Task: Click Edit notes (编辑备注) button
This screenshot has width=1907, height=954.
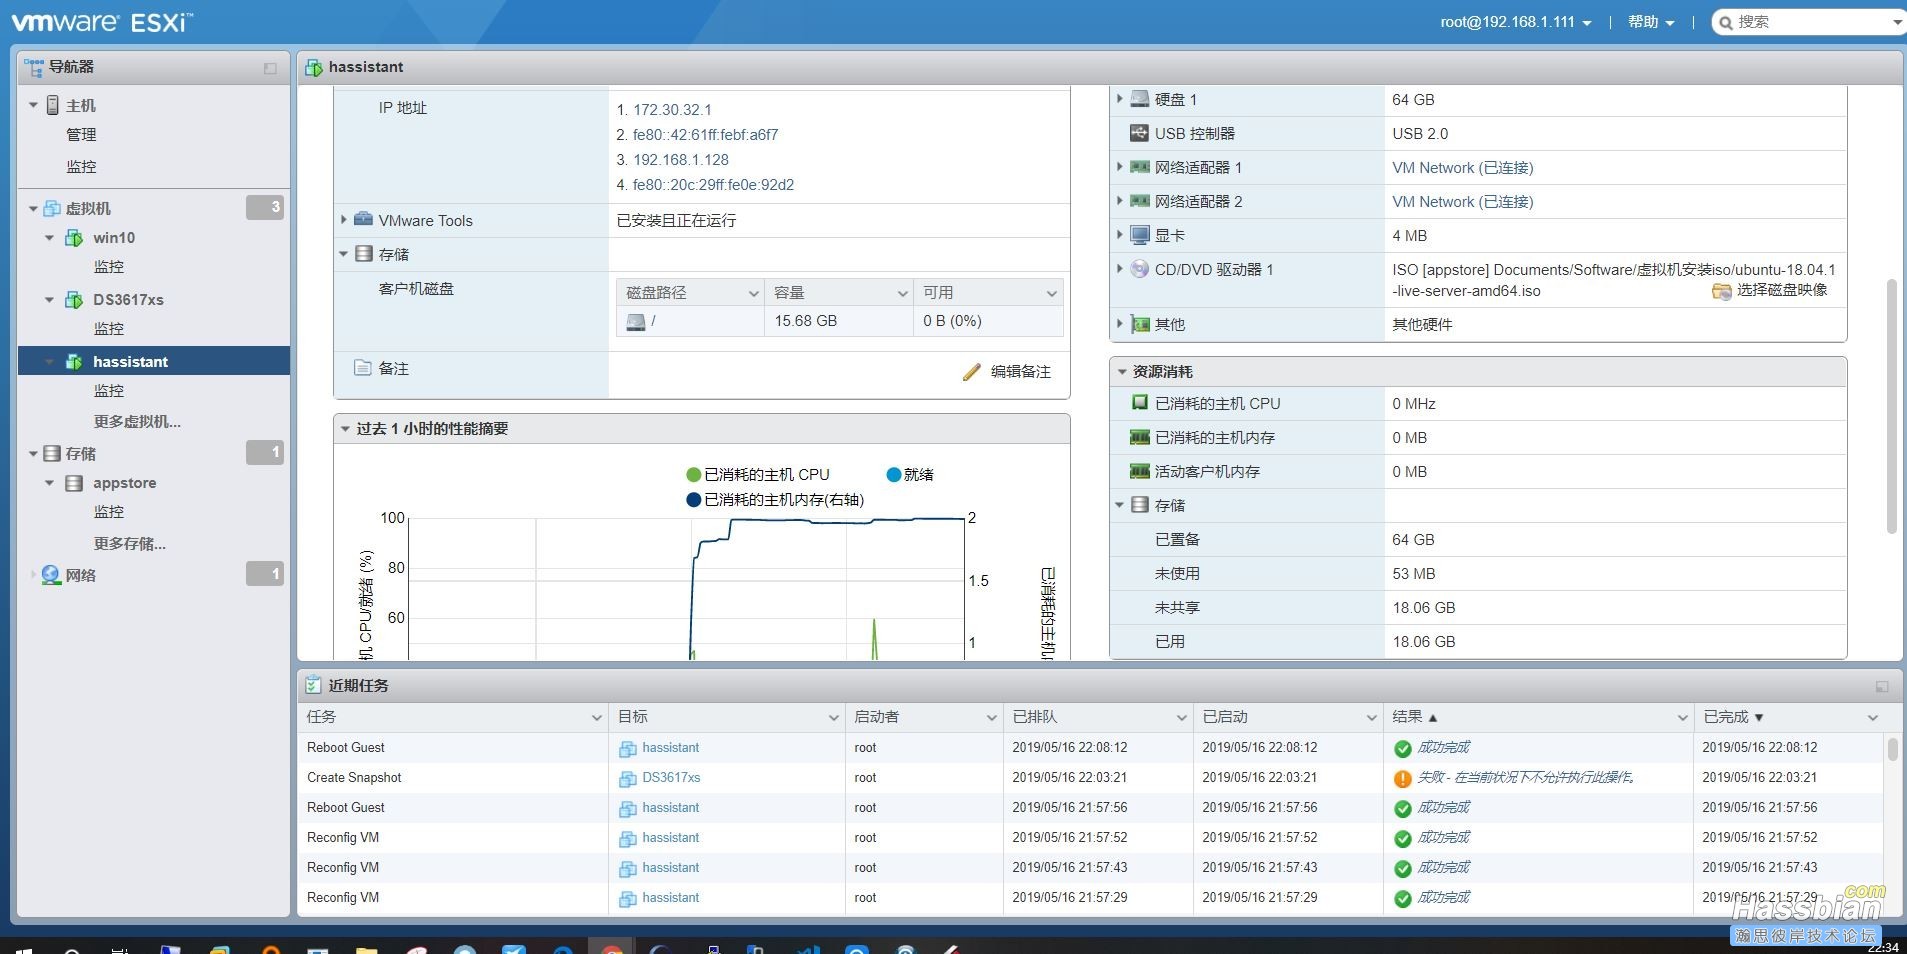Action: point(1007,372)
